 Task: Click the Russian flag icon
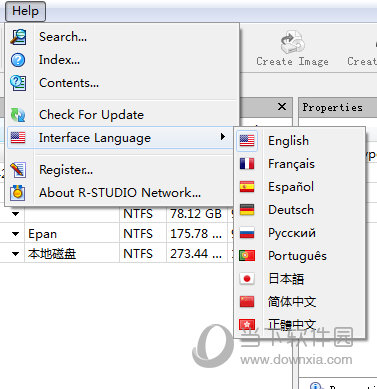point(247,233)
